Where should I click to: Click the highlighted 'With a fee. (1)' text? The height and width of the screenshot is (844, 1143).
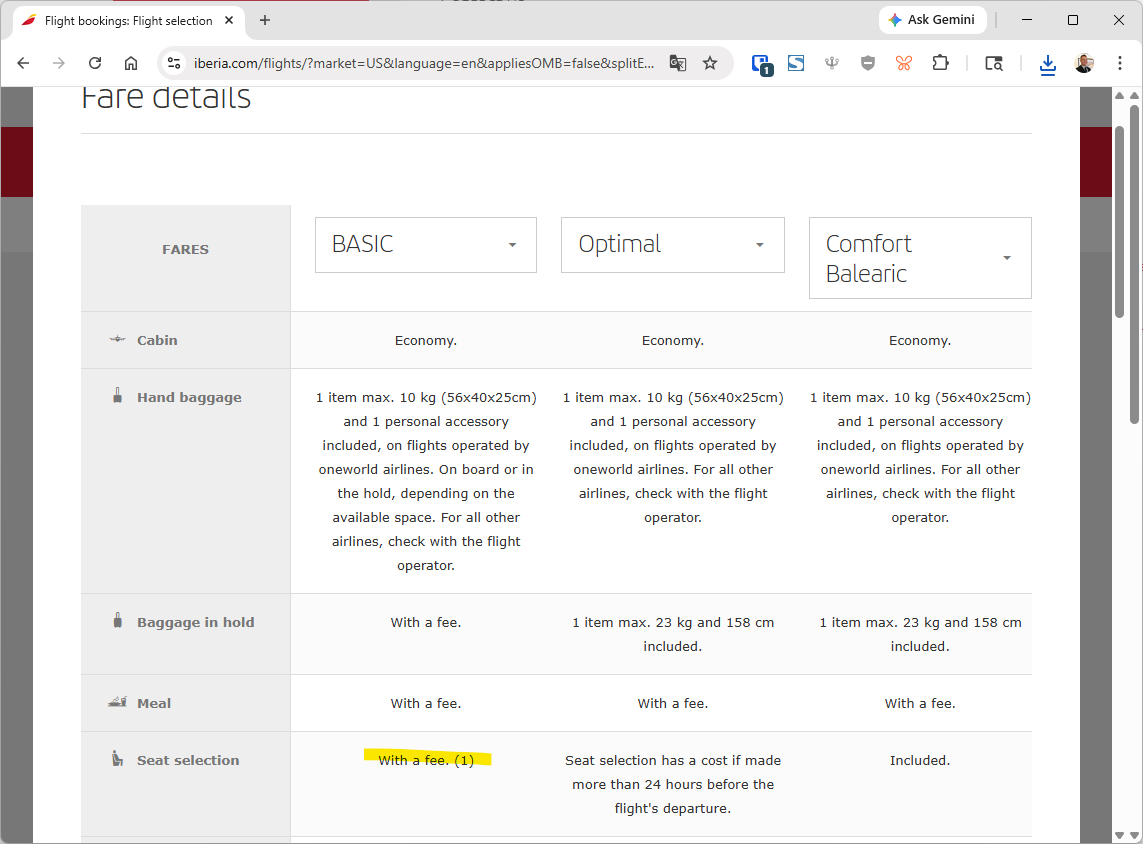(426, 760)
